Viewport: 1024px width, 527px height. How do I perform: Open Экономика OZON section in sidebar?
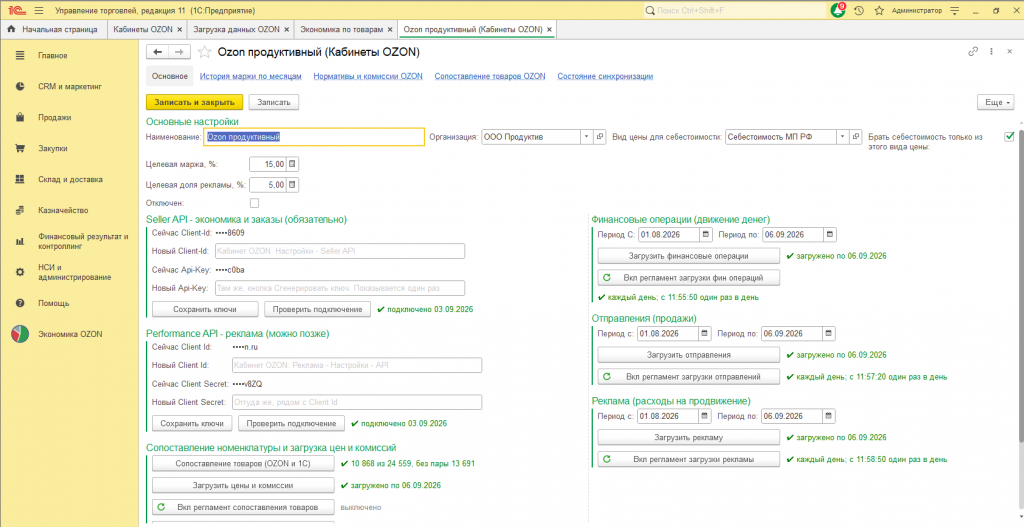[x=69, y=334]
